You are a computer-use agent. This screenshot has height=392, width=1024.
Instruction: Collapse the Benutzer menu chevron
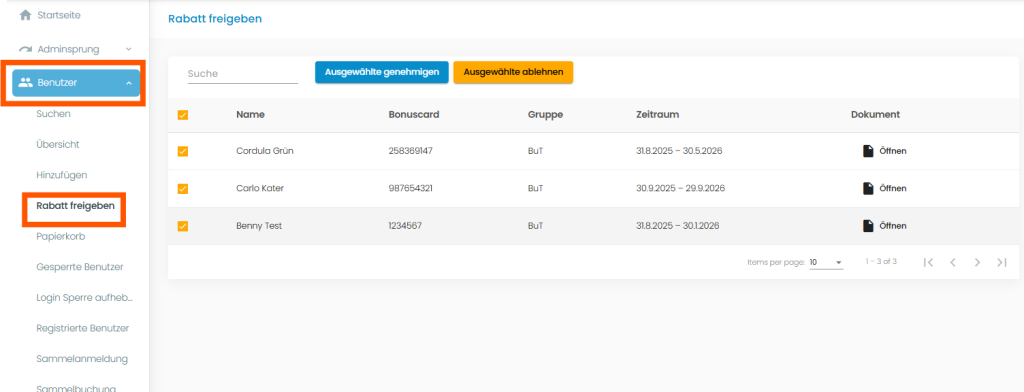(129, 83)
